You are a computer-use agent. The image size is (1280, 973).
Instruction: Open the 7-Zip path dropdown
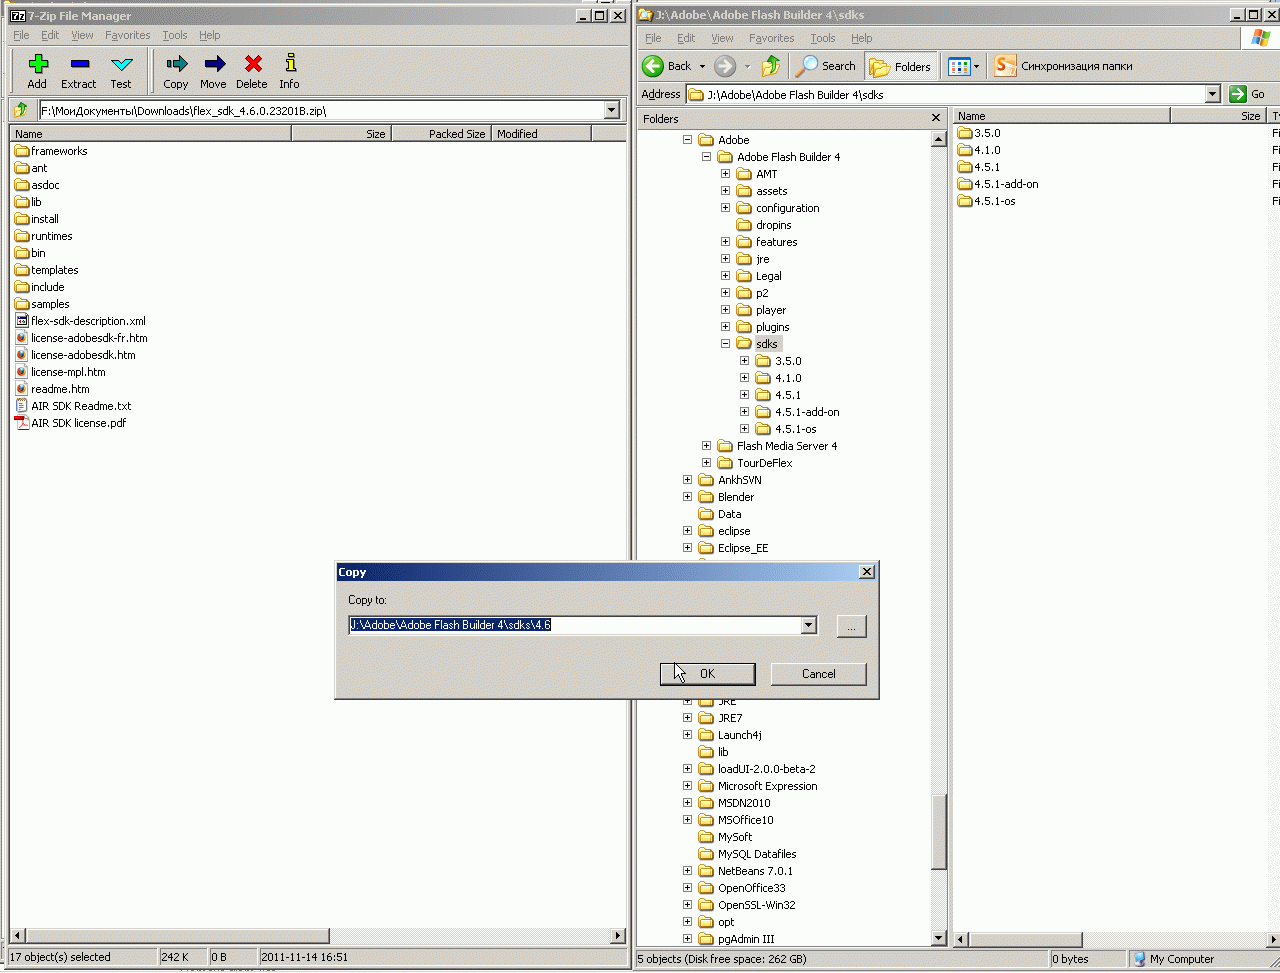612,110
